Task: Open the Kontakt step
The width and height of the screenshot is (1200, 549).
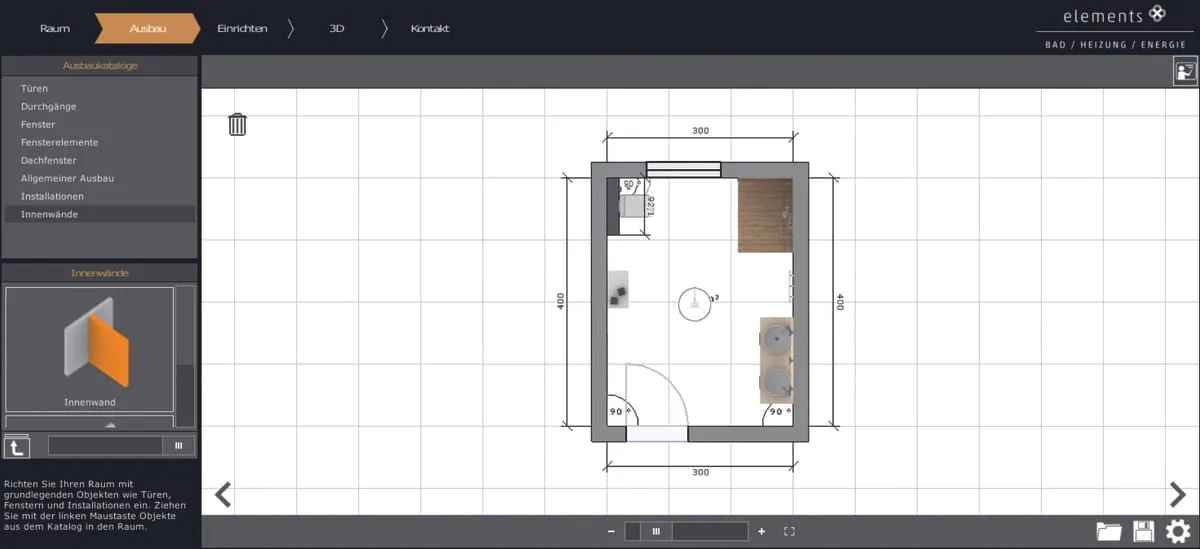Action: click(x=430, y=29)
